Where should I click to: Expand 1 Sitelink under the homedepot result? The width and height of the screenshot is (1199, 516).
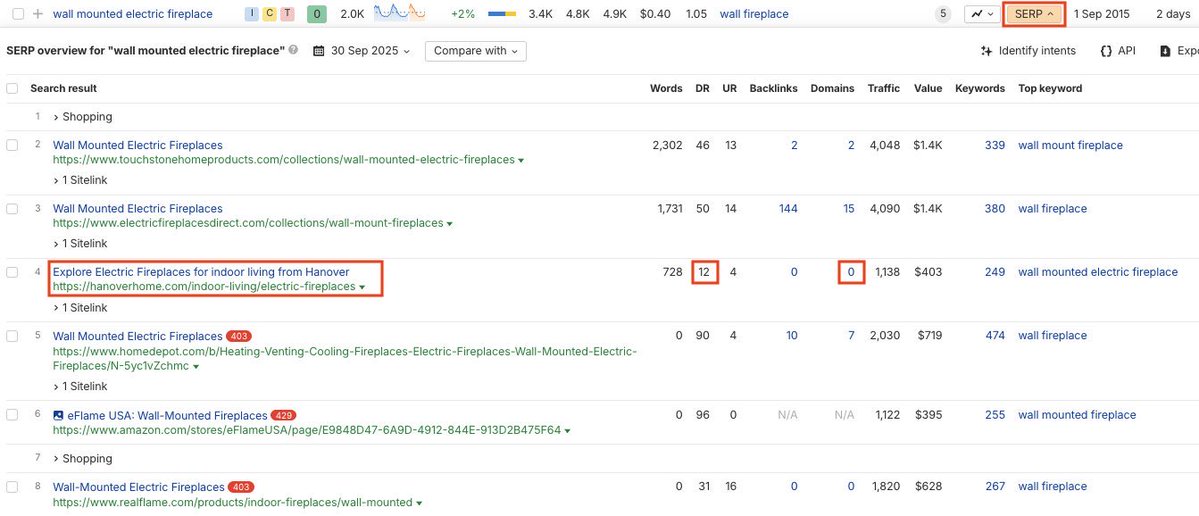(80, 387)
